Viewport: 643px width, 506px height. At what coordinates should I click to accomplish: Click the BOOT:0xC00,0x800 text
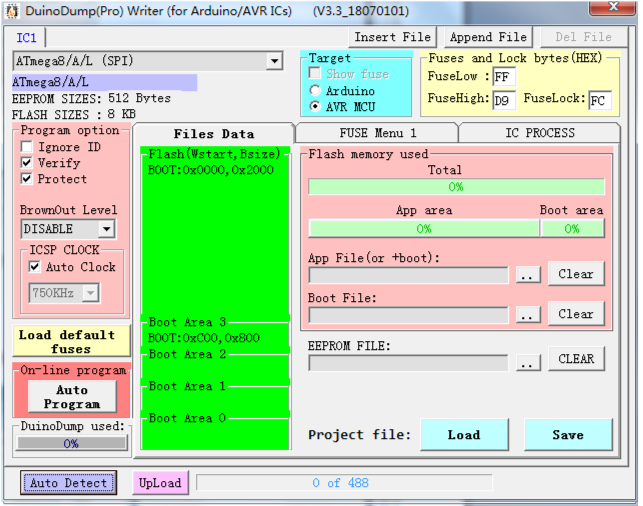pyautogui.click(x=204, y=338)
